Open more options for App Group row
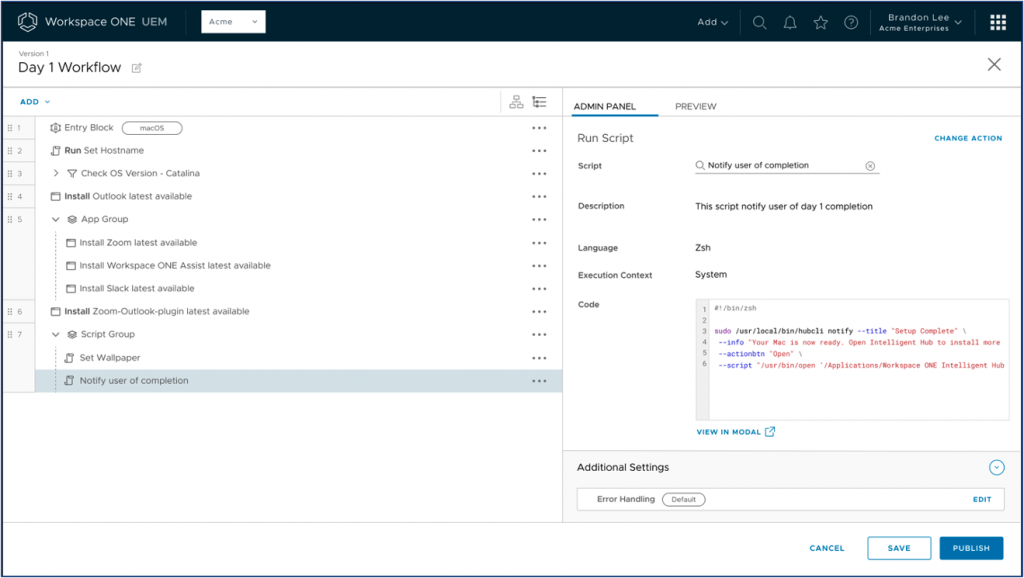1024x578 pixels. click(539, 219)
